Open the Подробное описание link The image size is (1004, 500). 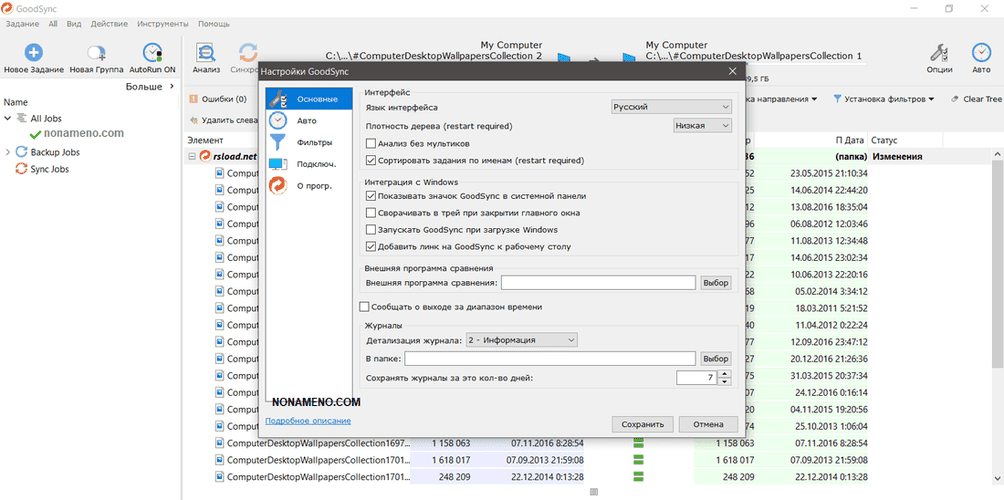[x=300, y=421]
